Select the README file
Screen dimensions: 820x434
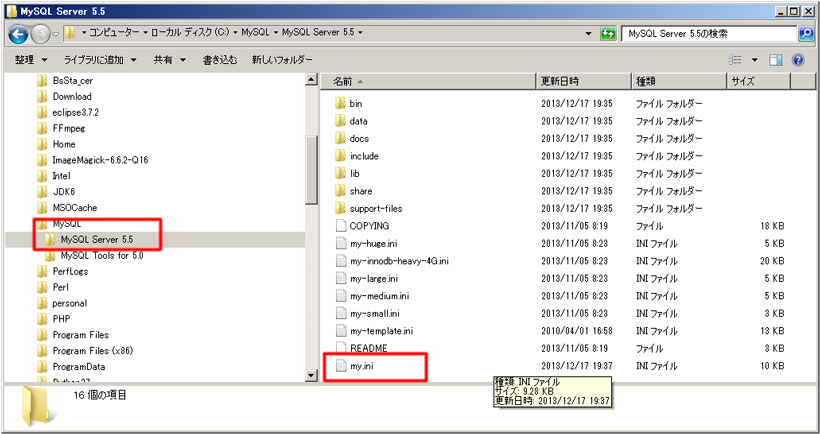pos(369,348)
